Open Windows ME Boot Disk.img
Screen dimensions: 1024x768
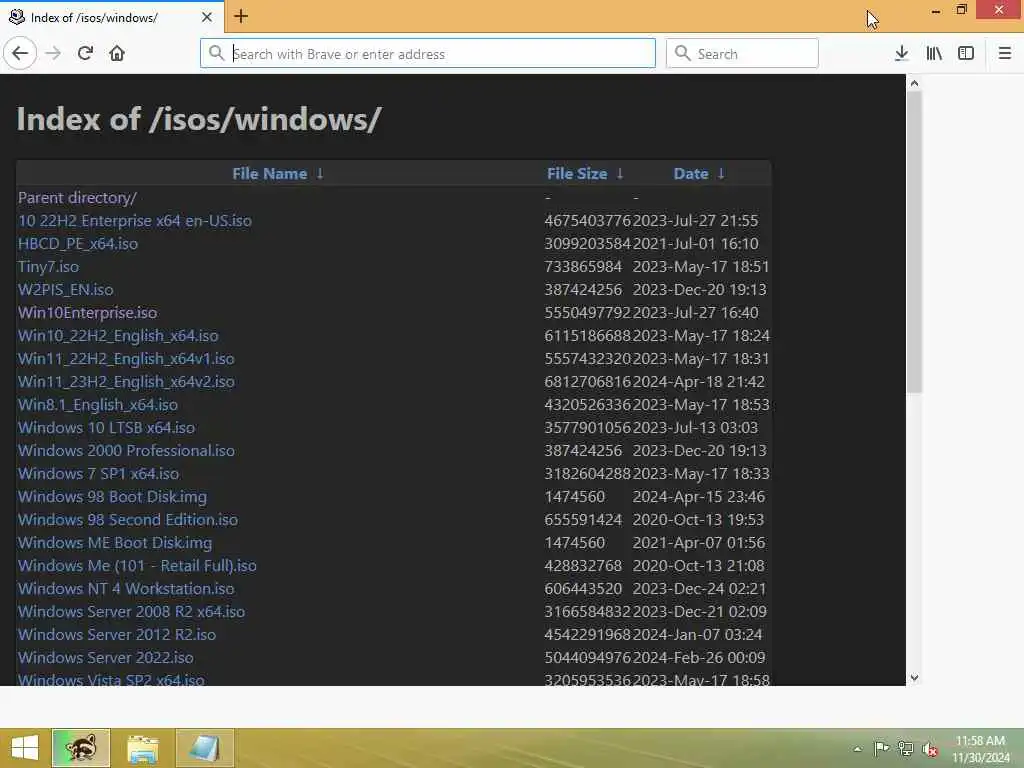coord(115,543)
